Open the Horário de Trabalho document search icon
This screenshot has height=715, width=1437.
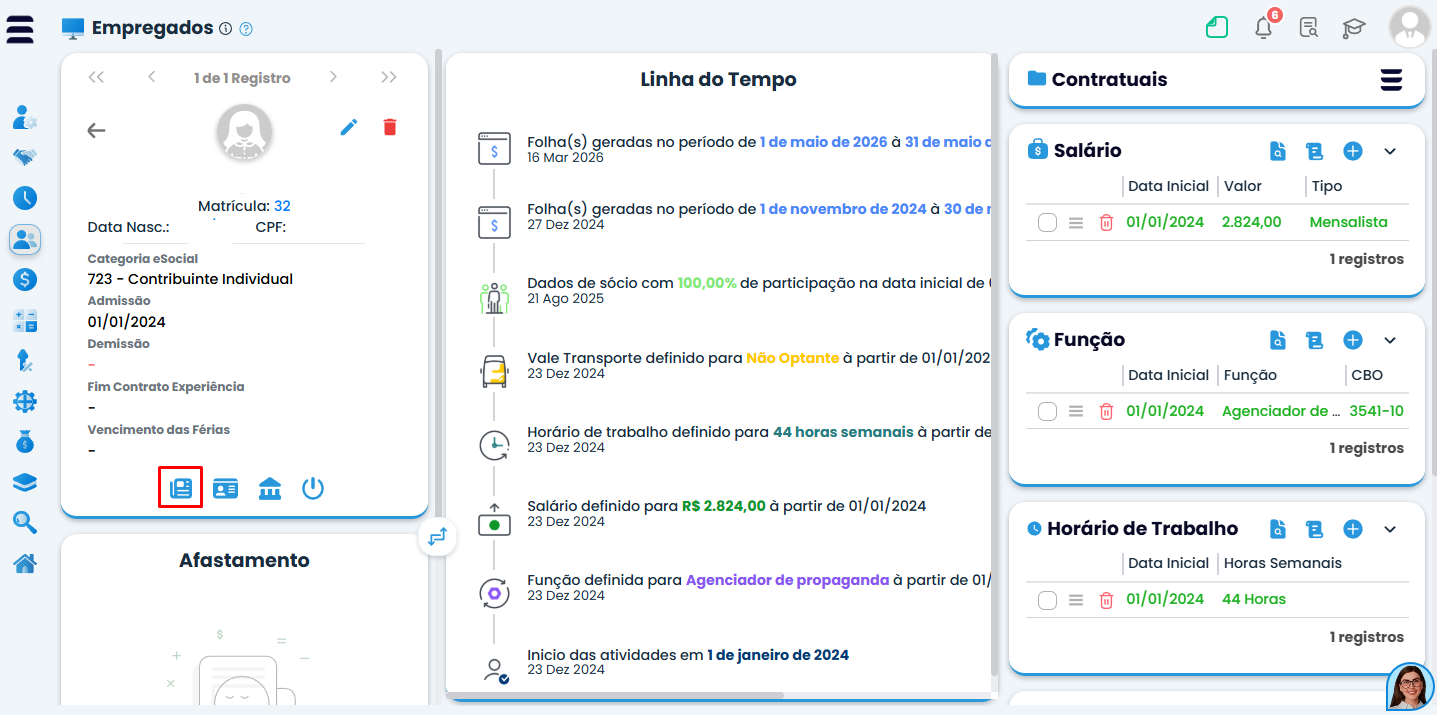[1277, 529]
